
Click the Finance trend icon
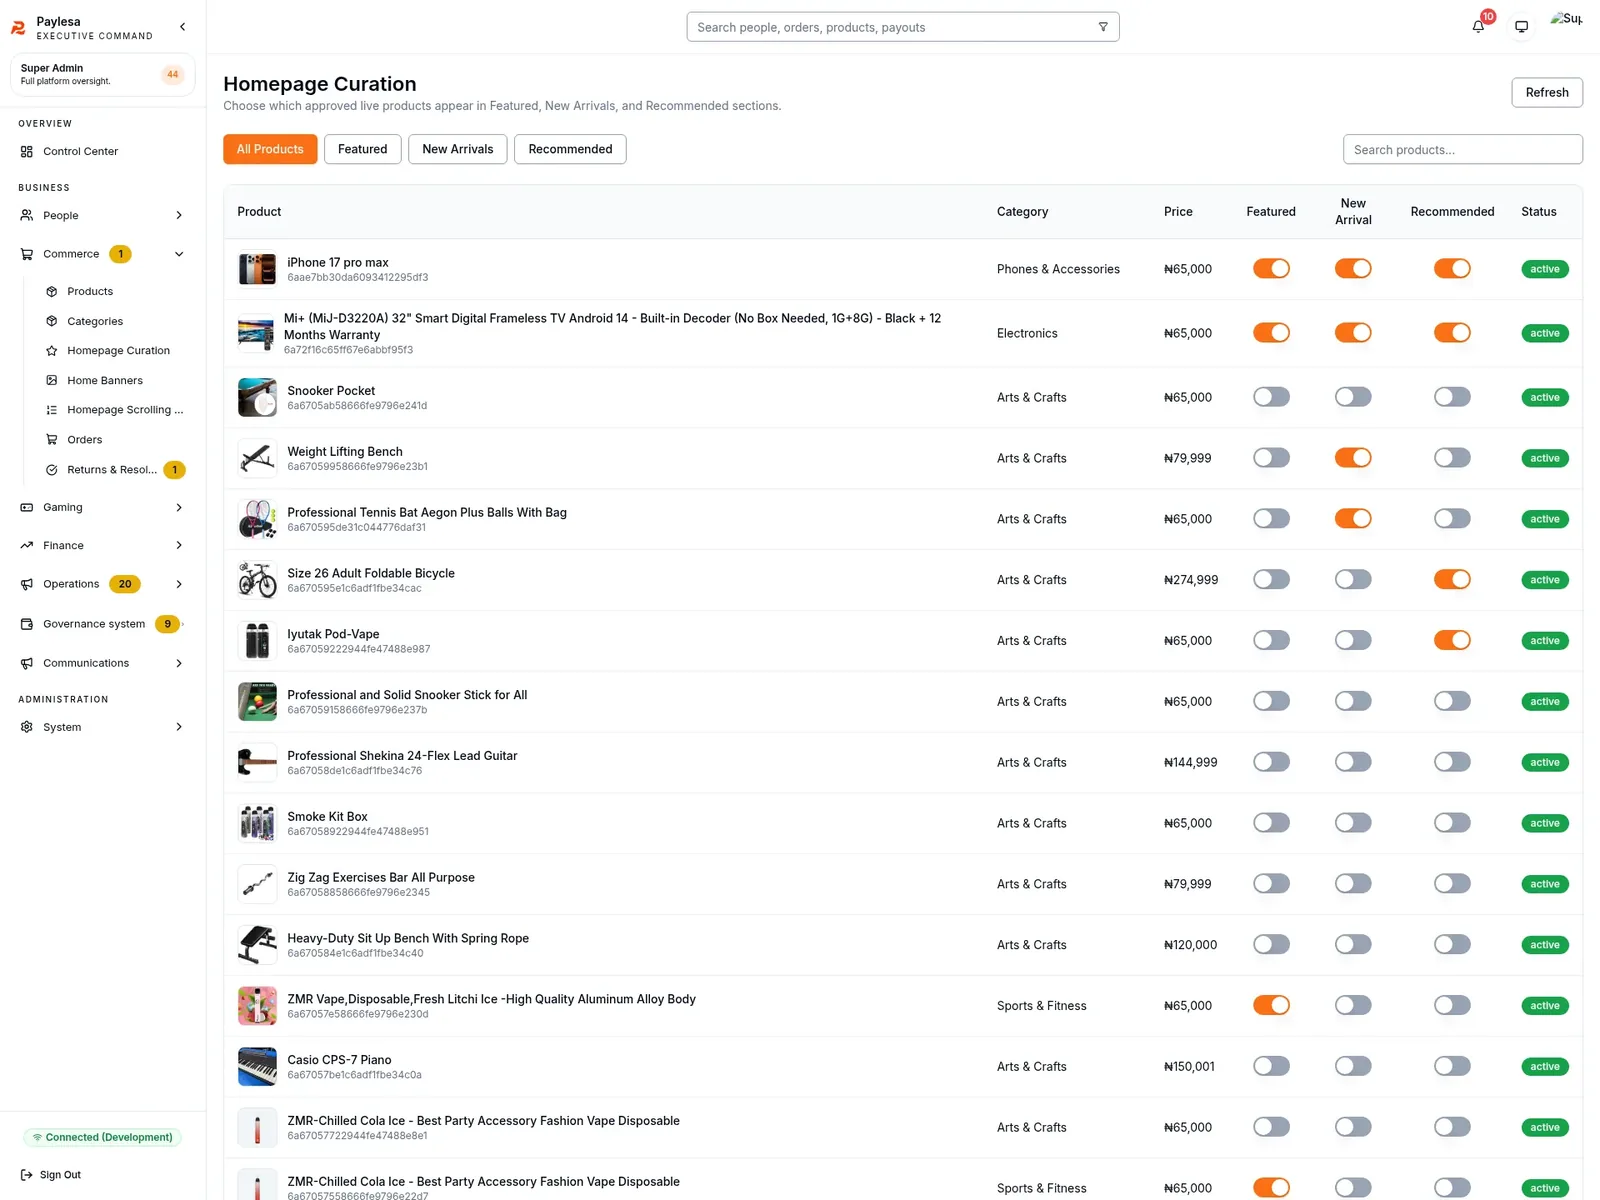[27, 546]
